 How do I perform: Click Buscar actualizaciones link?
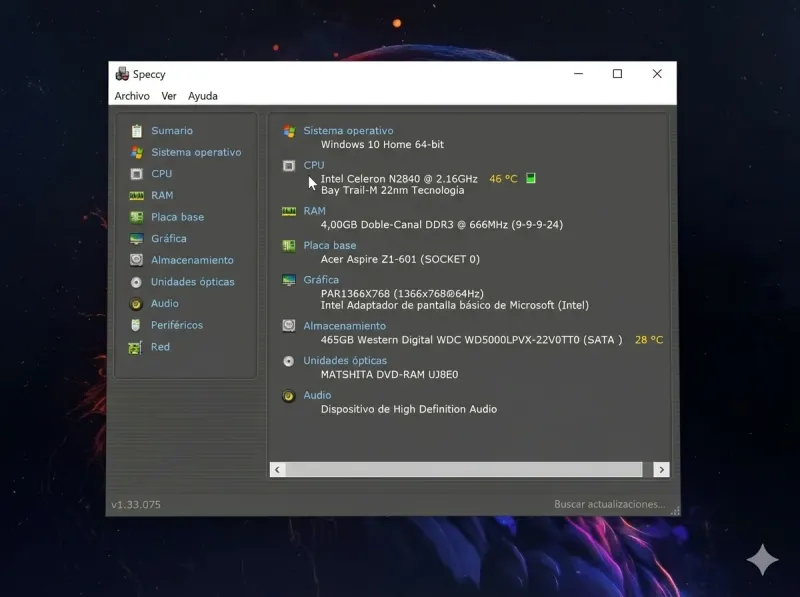(x=610, y=504)
